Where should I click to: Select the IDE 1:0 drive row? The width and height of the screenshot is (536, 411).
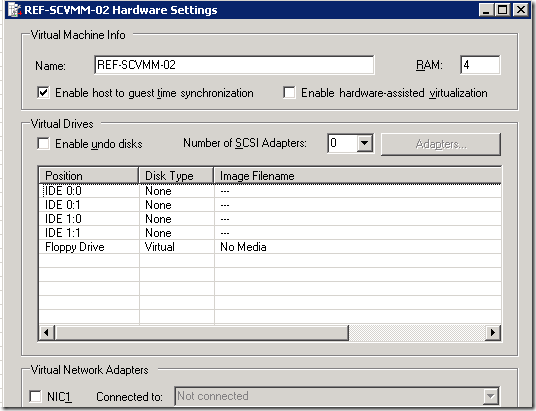(270, 219)
